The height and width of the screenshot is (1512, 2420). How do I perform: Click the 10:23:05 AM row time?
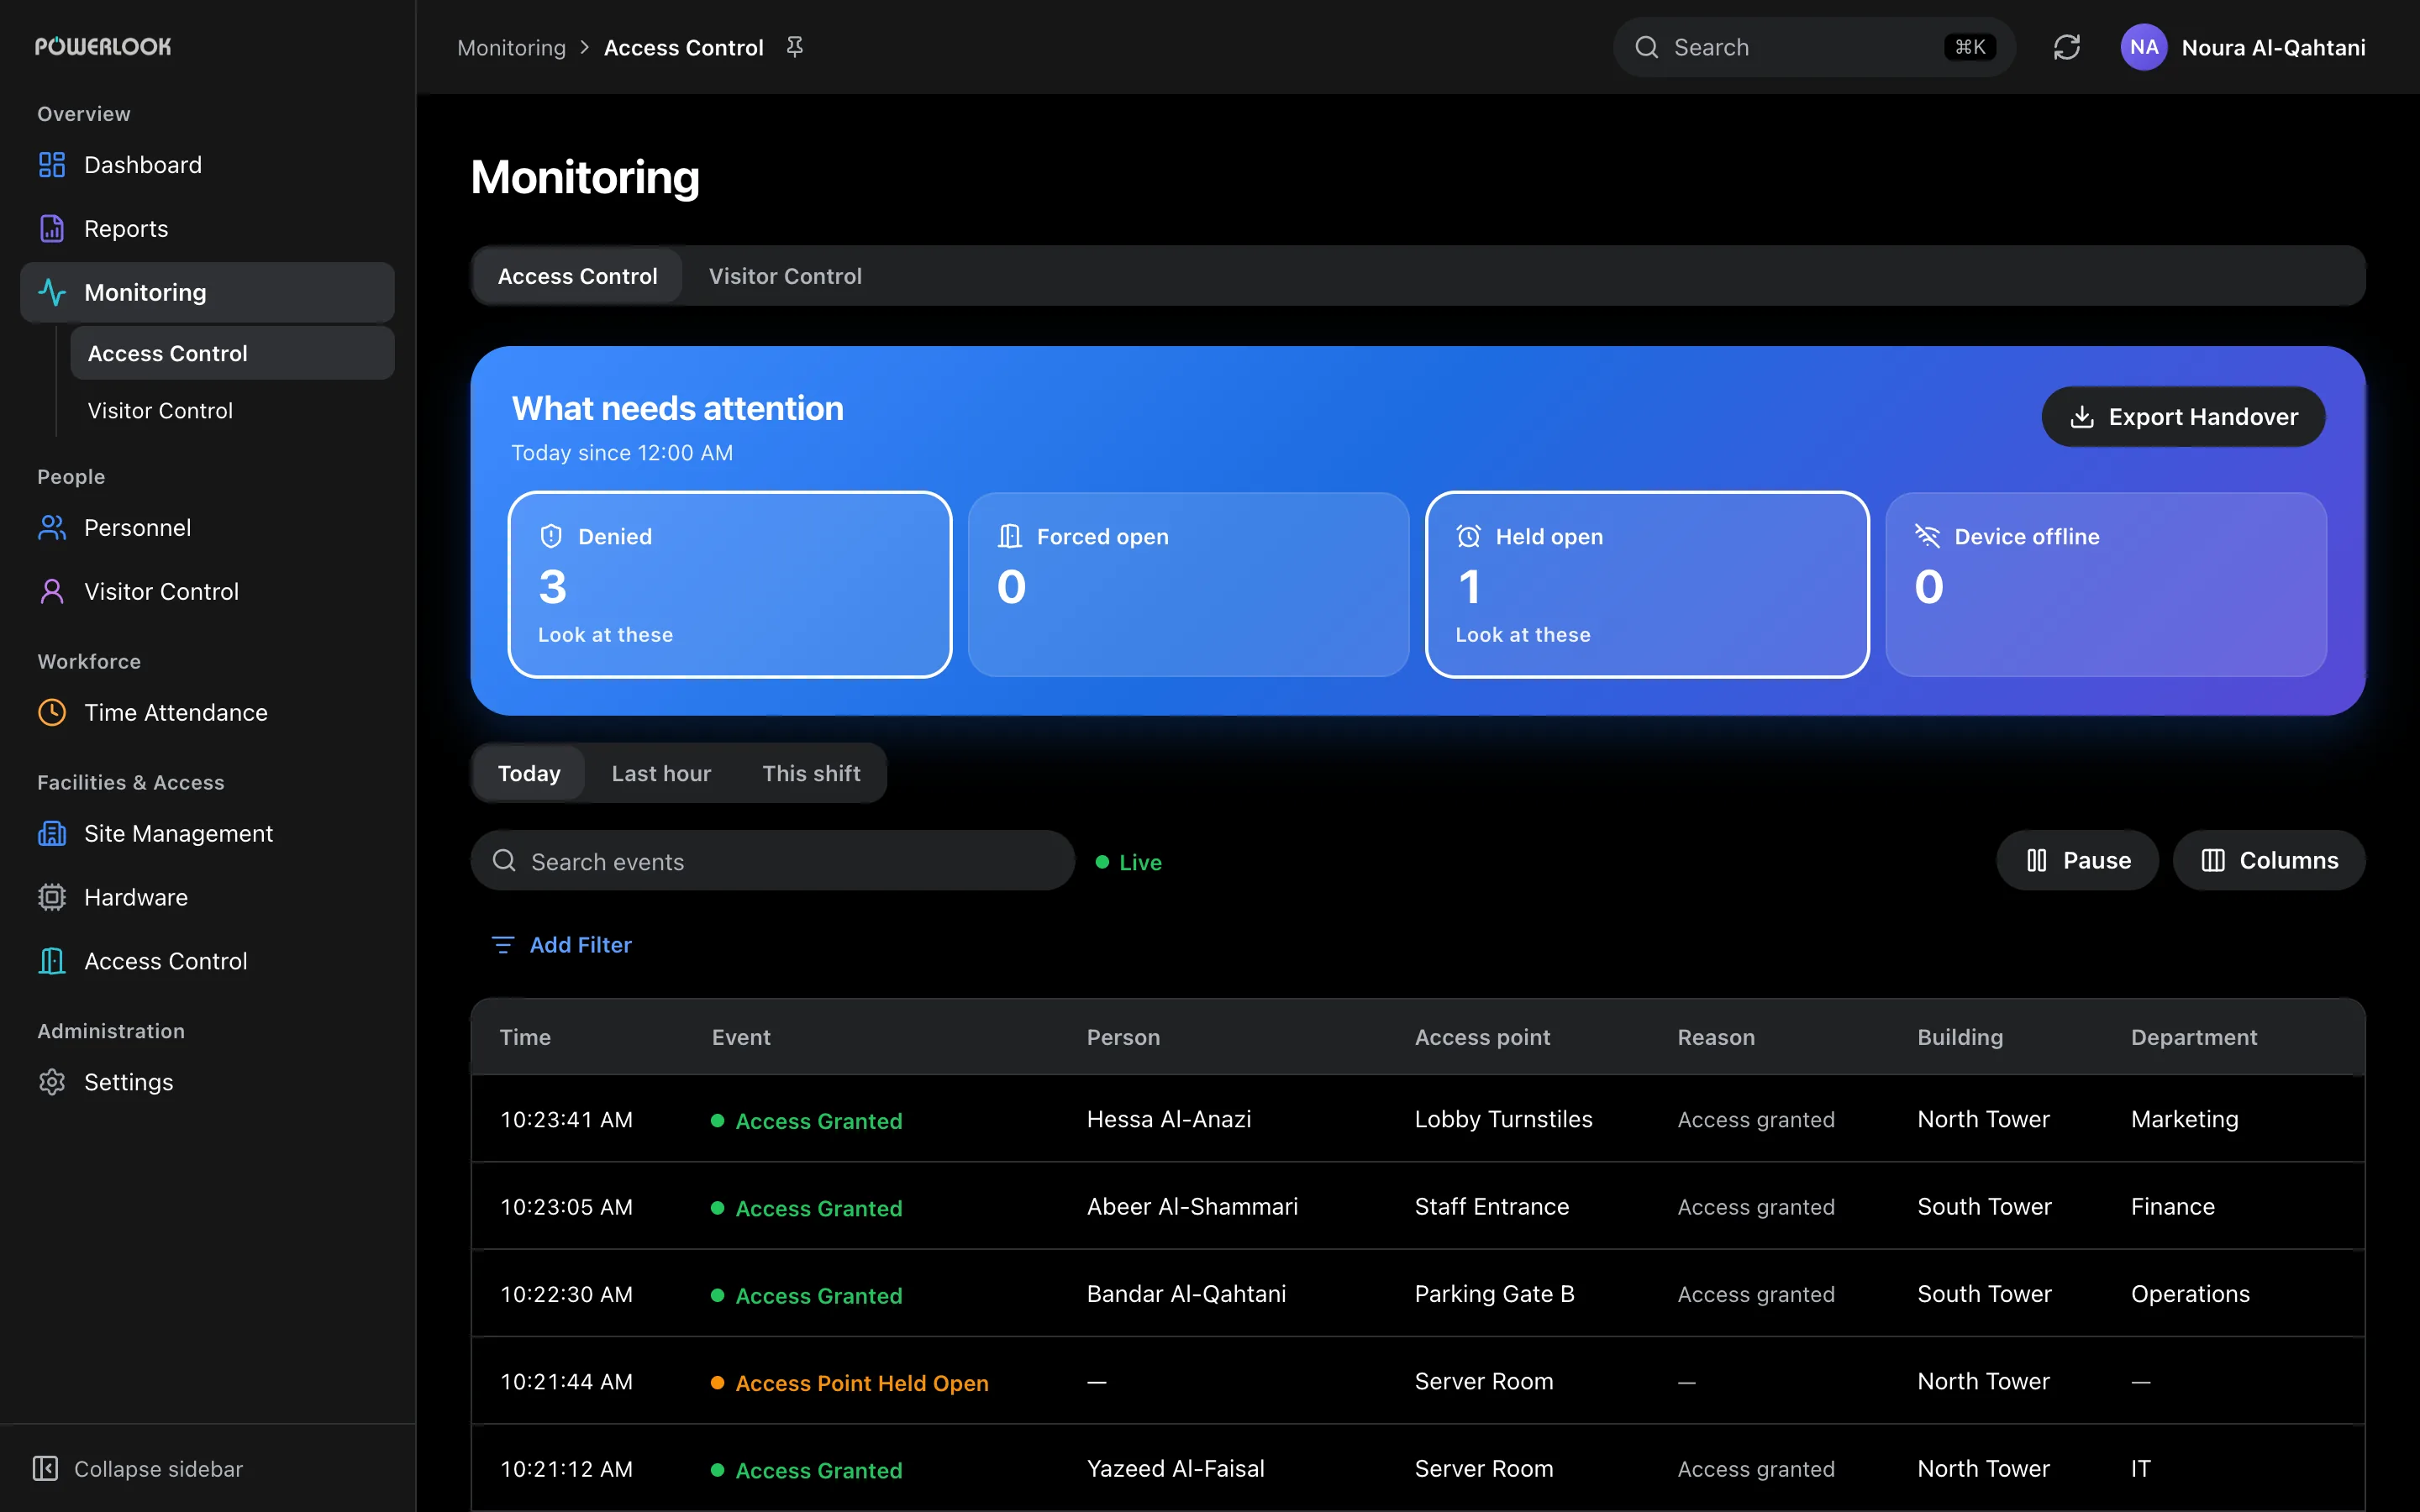(566, 1207)
